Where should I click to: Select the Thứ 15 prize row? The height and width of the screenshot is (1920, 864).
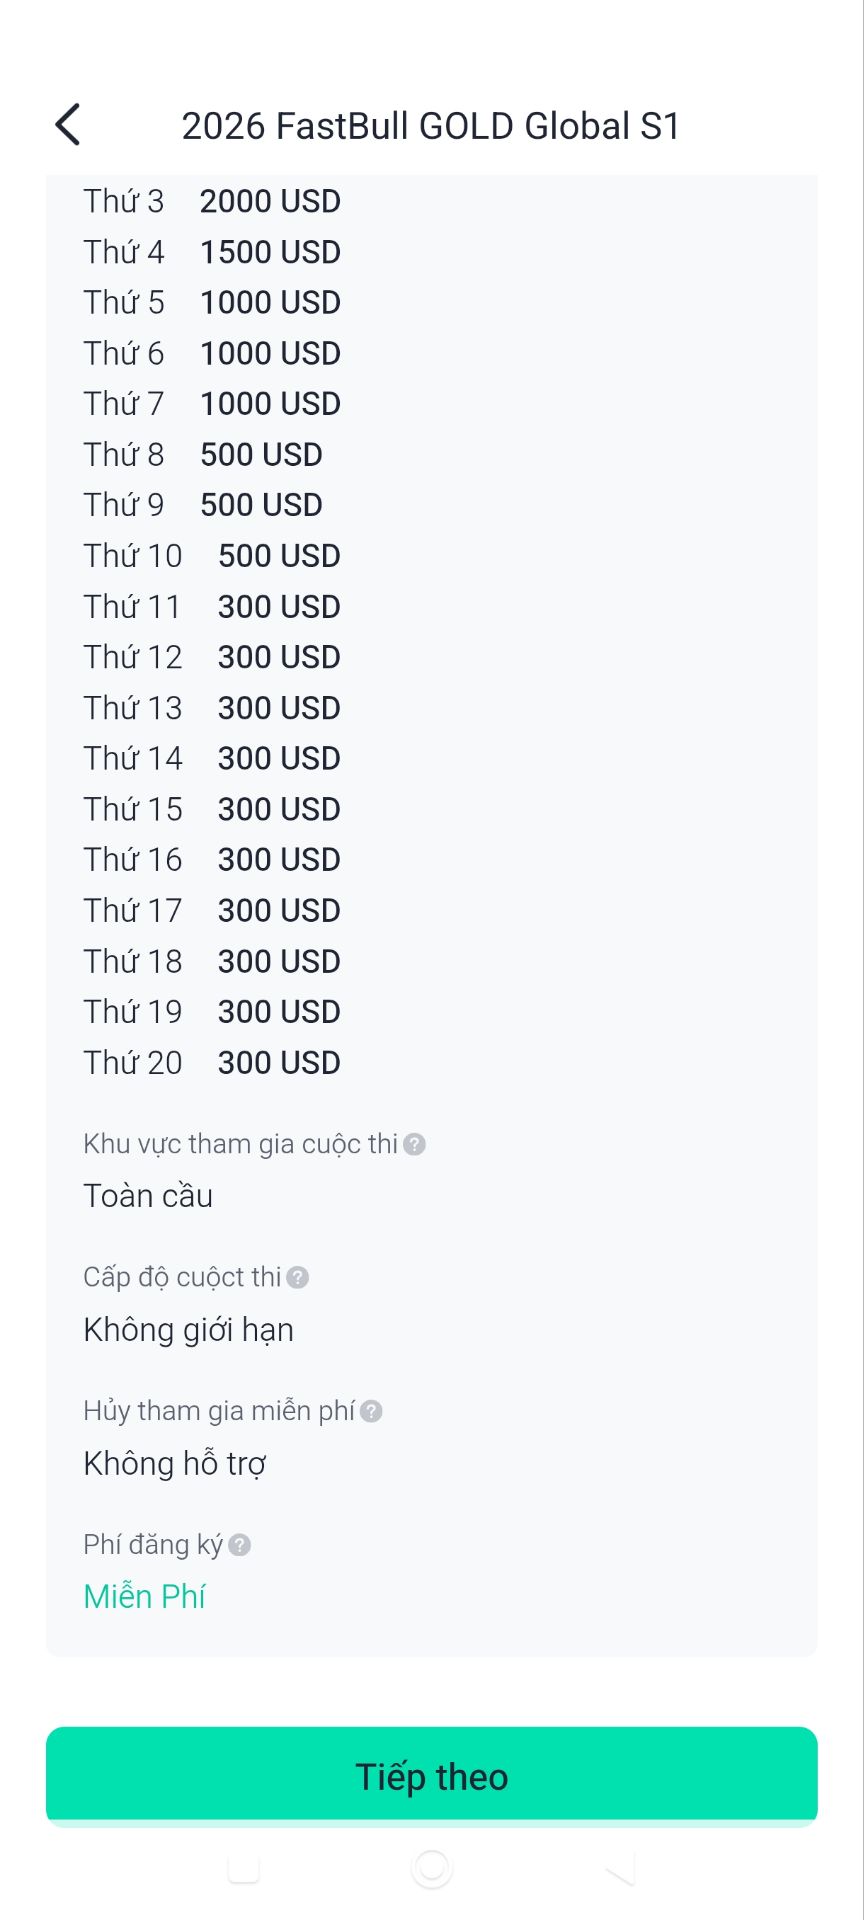[212, 809]
